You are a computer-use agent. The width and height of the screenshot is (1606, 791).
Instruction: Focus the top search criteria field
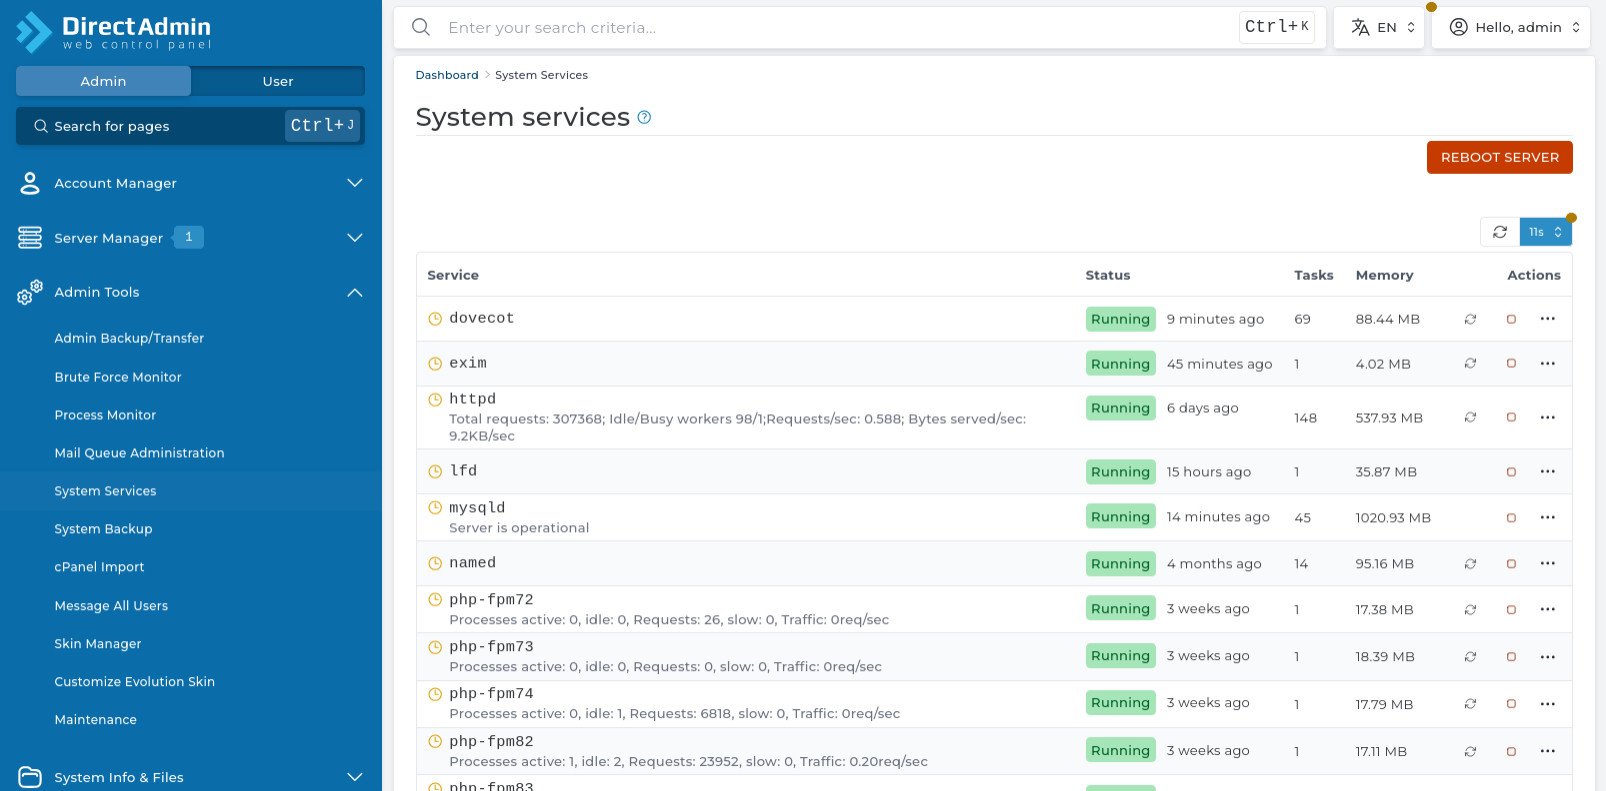pos(835,27)
